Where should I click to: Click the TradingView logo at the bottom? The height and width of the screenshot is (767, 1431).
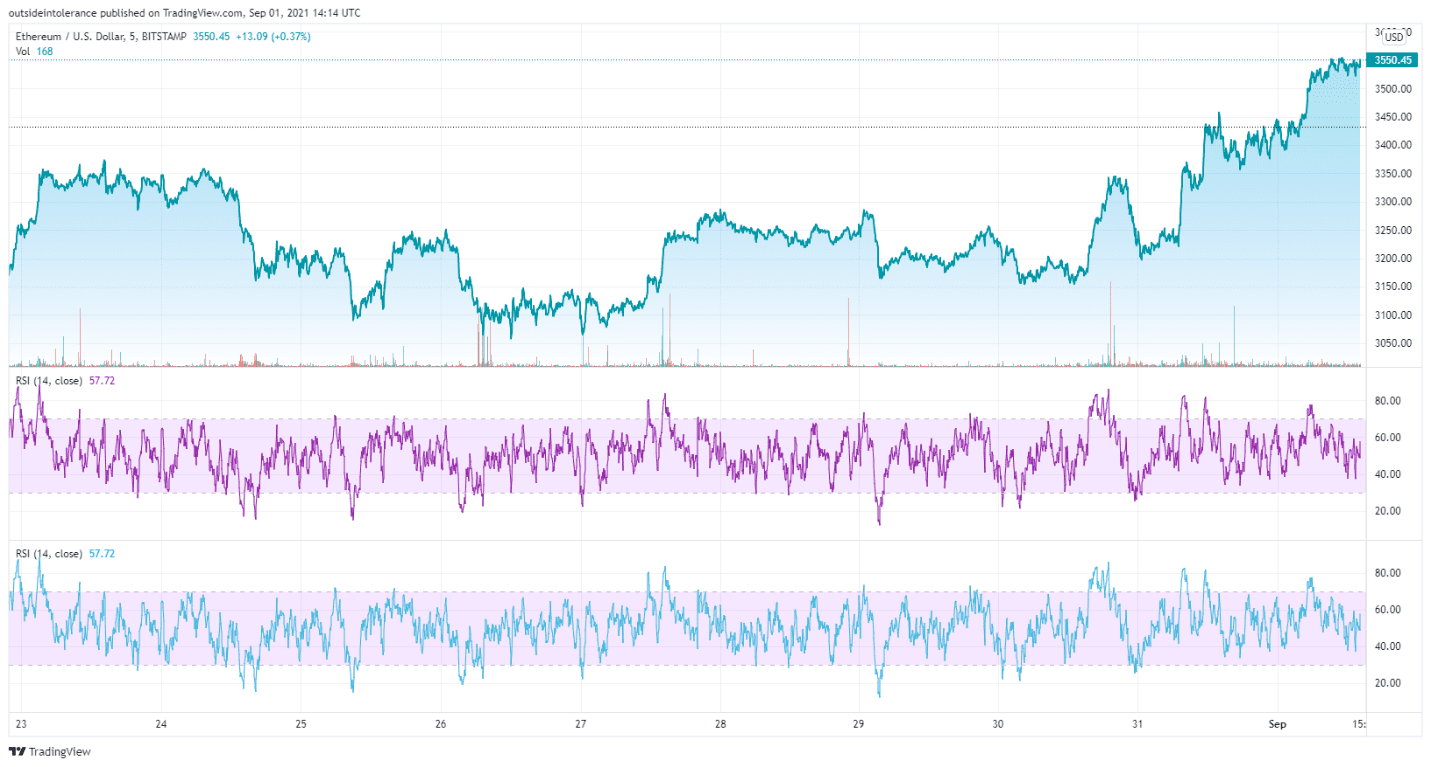(49, 751)
